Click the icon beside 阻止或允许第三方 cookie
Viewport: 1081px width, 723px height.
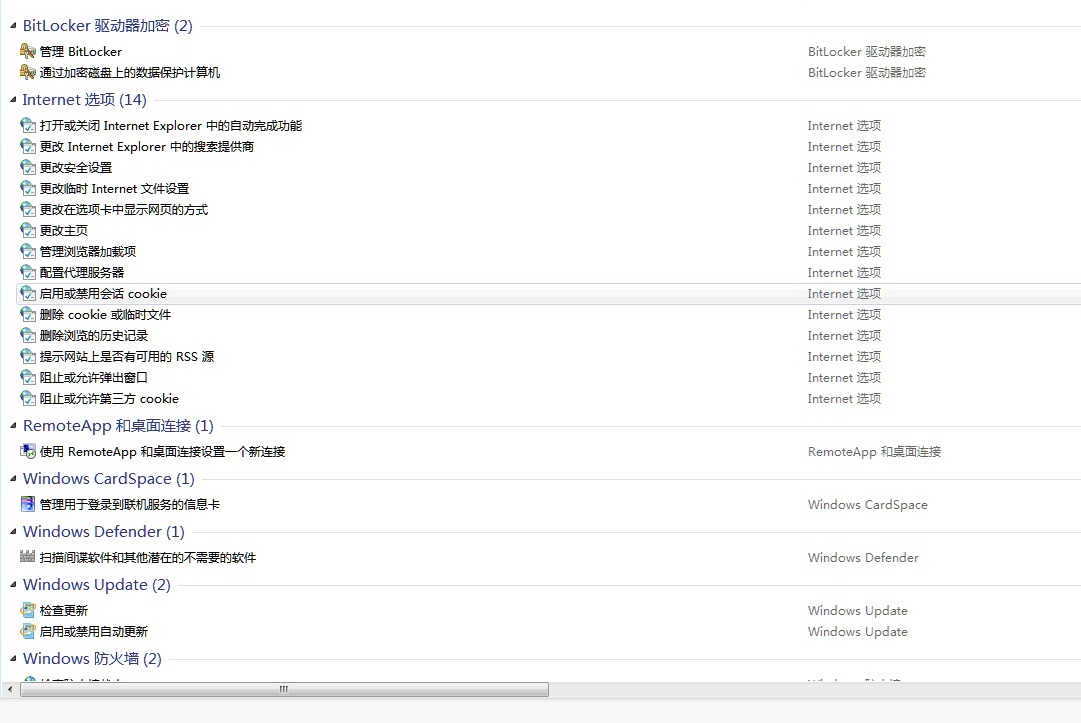tap(28, 398)
